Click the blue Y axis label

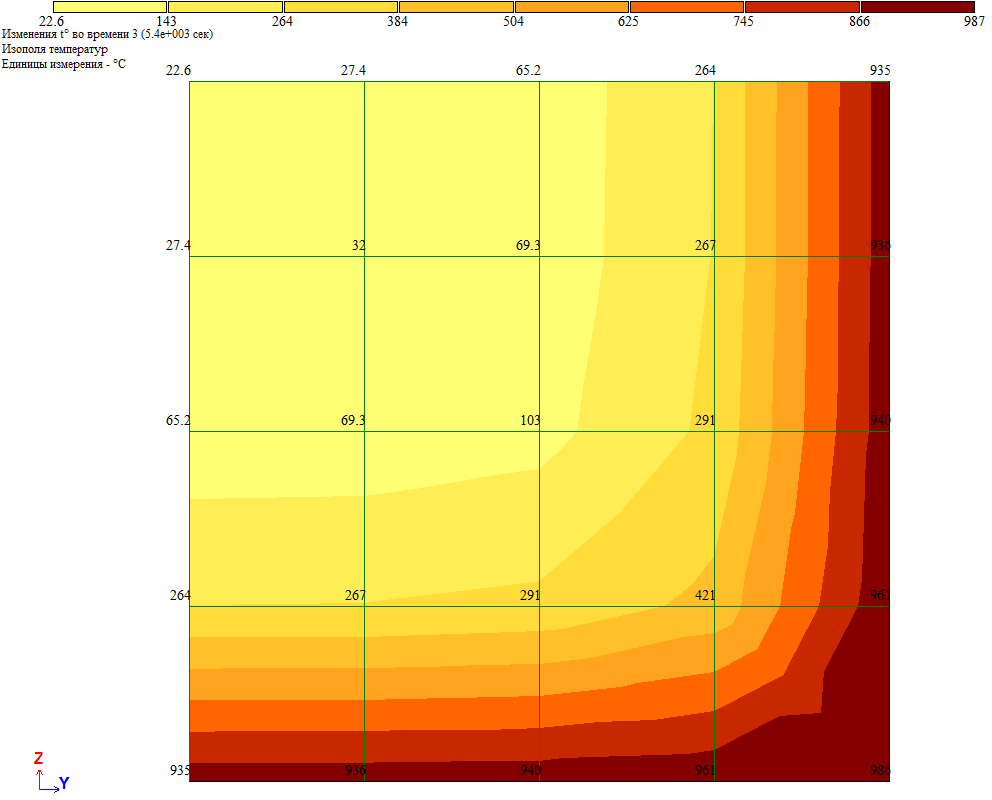(x=63, y=784)
